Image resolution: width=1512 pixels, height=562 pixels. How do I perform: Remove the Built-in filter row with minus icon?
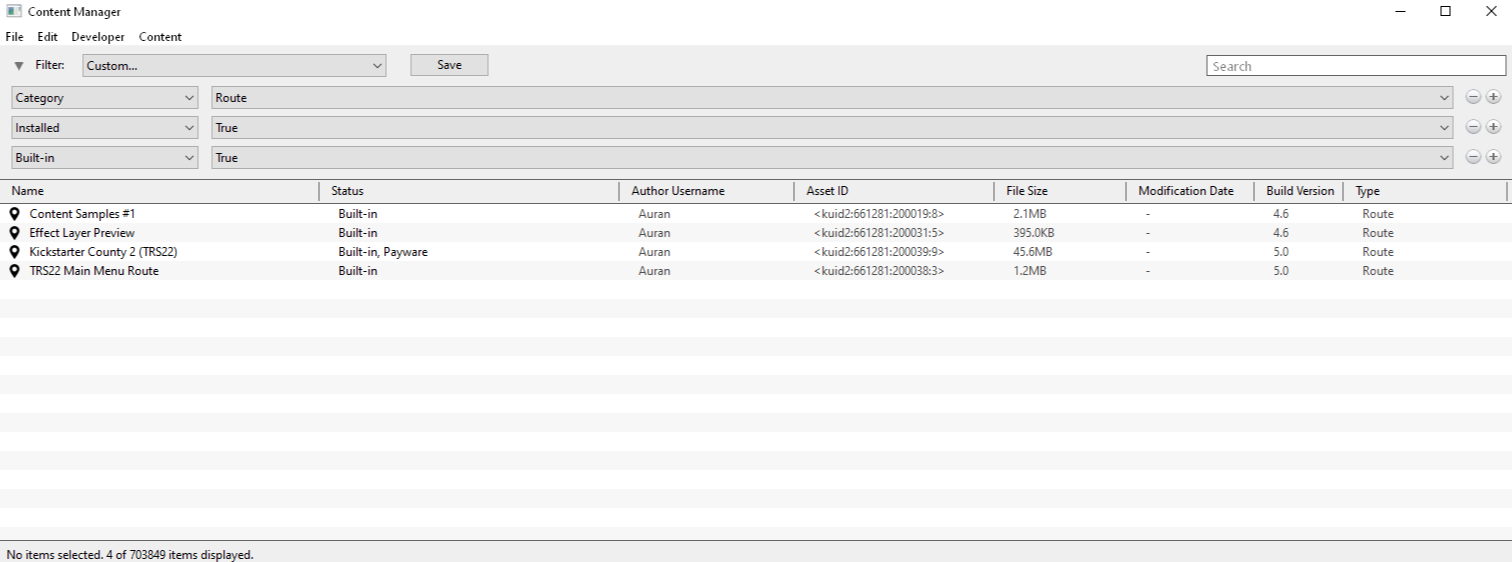pos(1473,158)
